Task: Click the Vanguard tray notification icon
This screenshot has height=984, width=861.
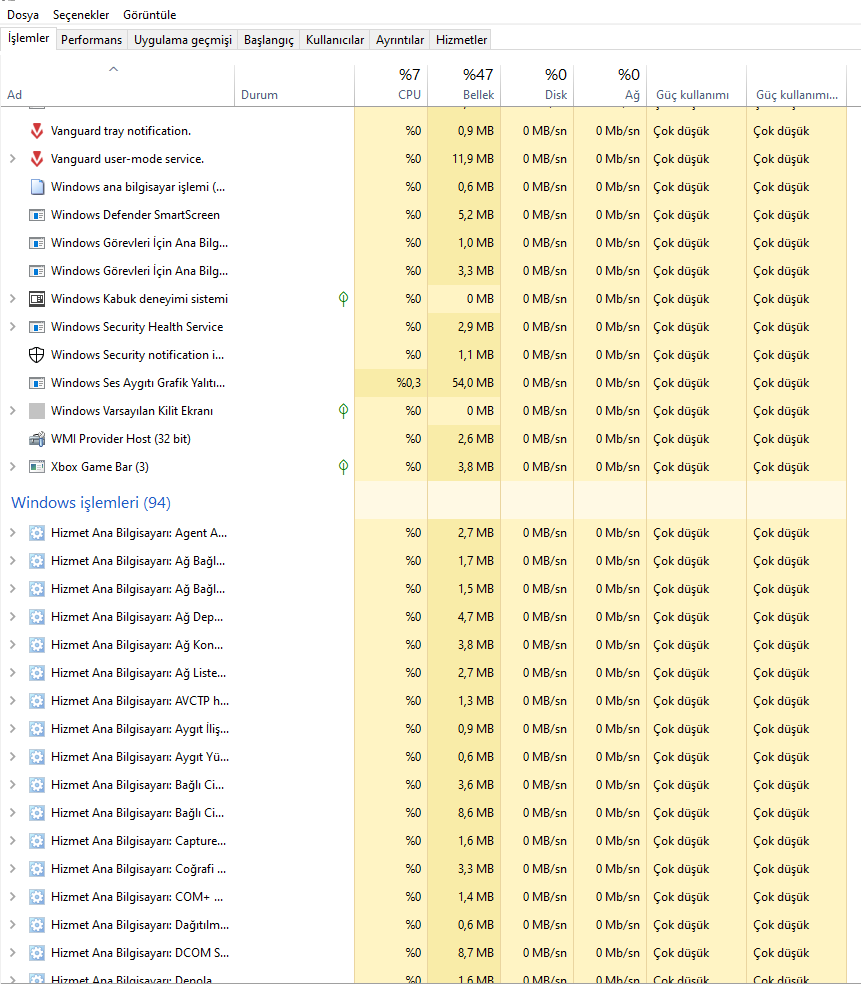Action: 37,131
